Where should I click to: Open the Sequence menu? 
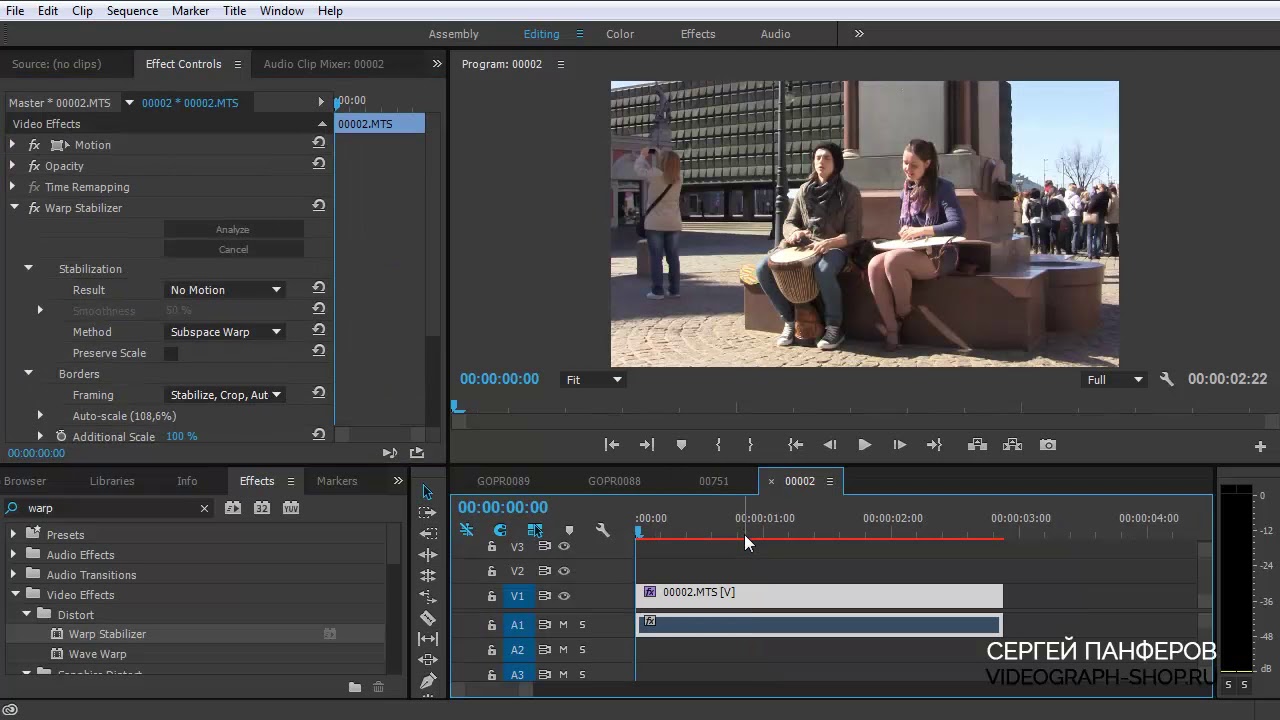tap(132, 11)
